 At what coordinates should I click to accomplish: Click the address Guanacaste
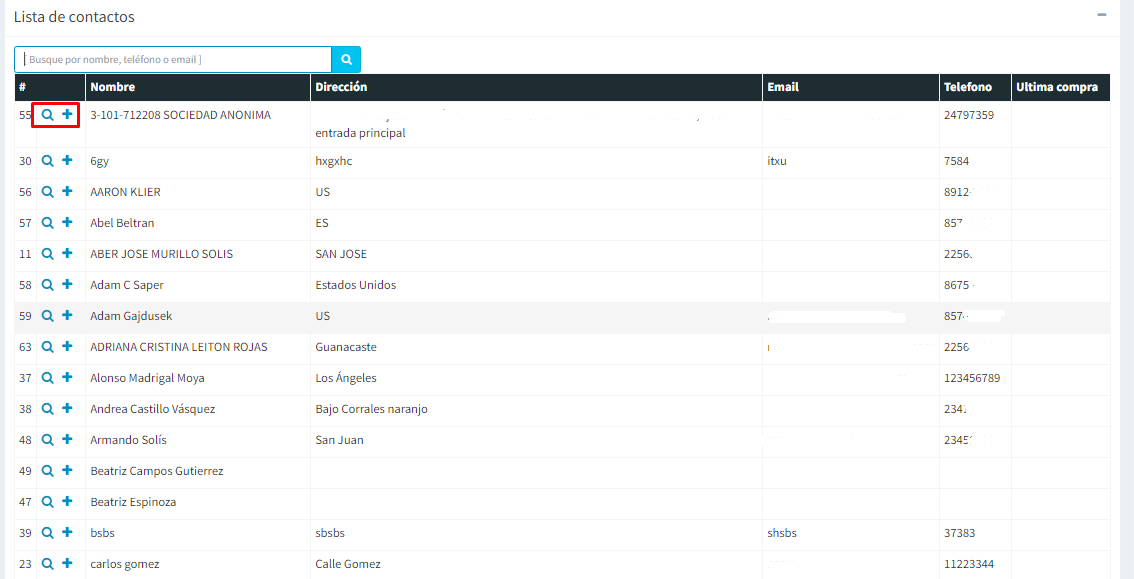click(x=346, y=348)
